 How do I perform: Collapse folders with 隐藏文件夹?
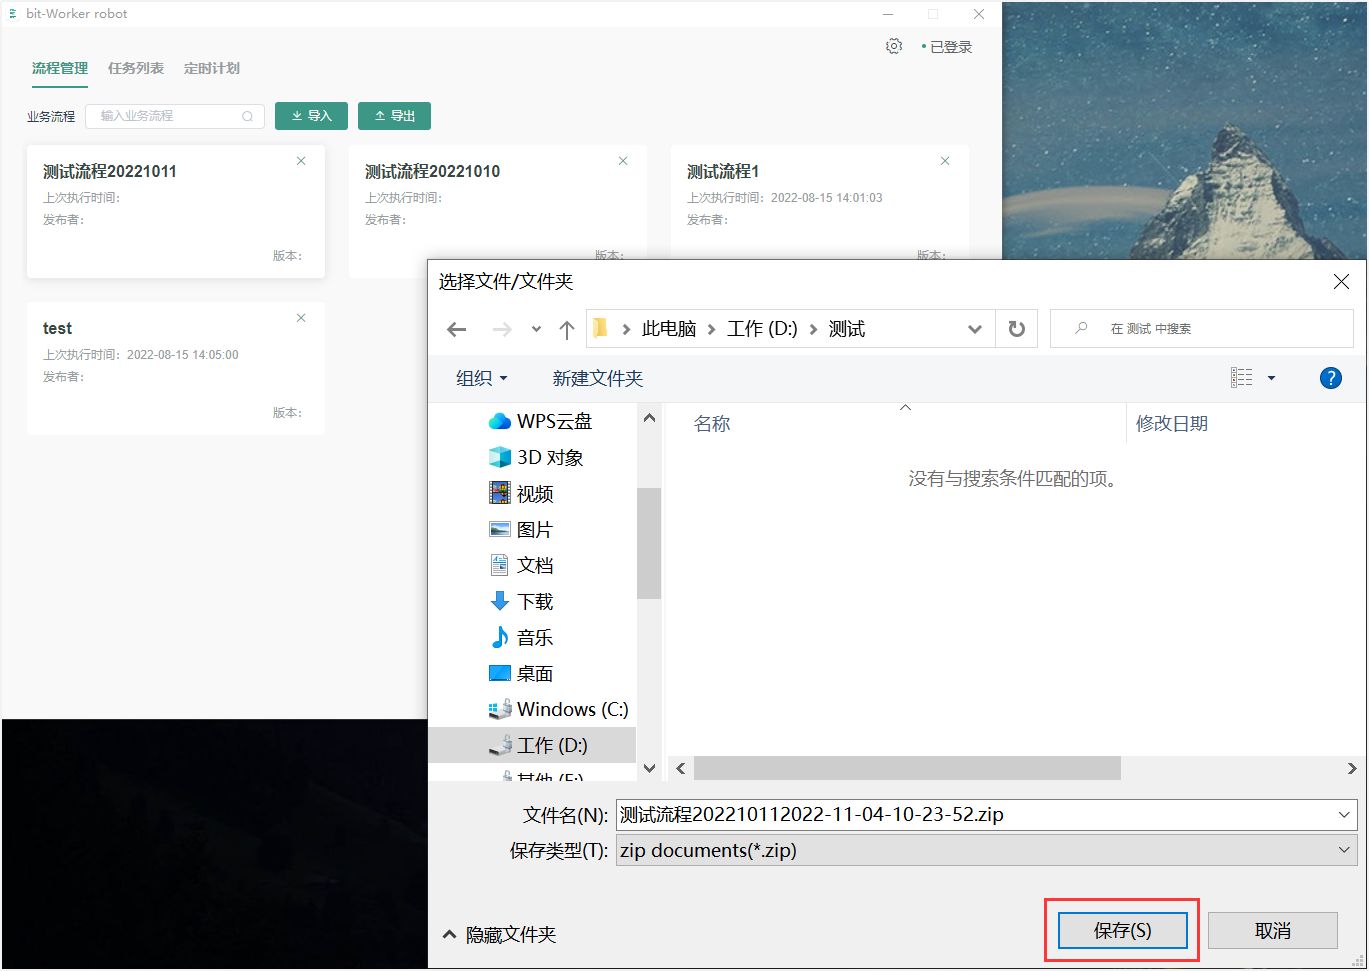tap(499, 934)
